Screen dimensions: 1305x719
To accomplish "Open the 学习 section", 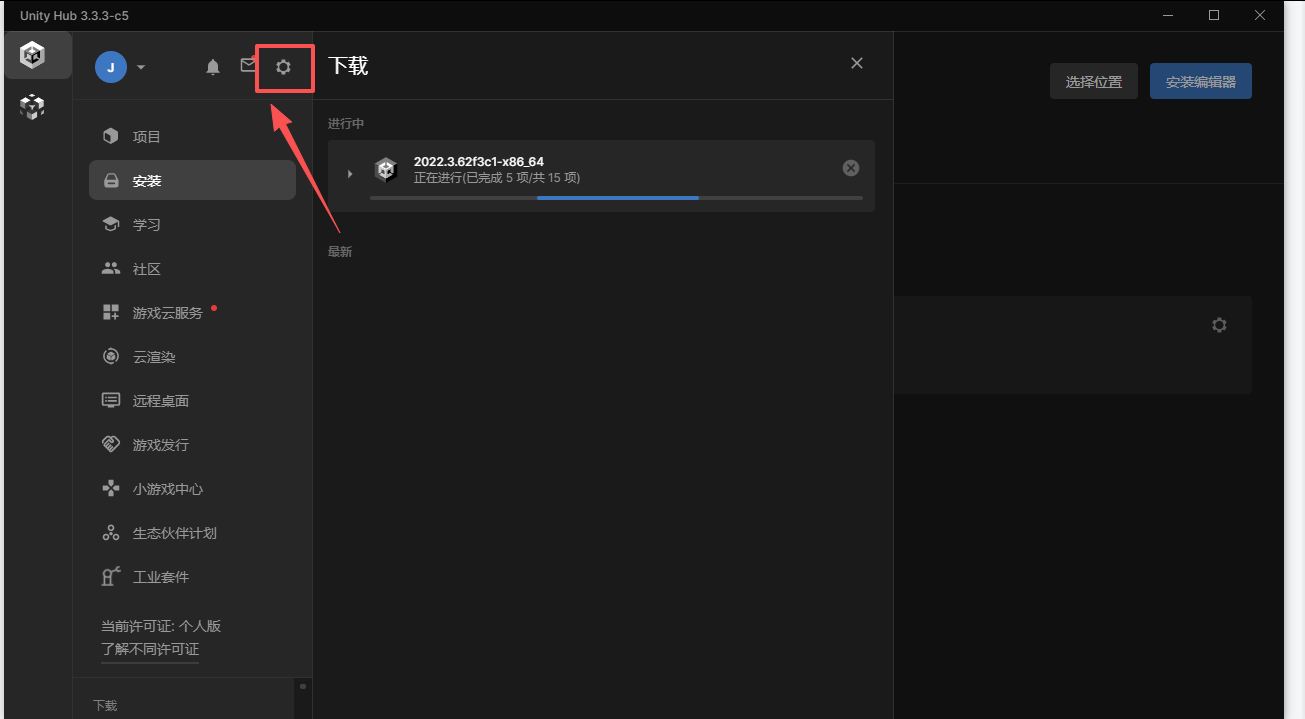I will pos(192,225).
